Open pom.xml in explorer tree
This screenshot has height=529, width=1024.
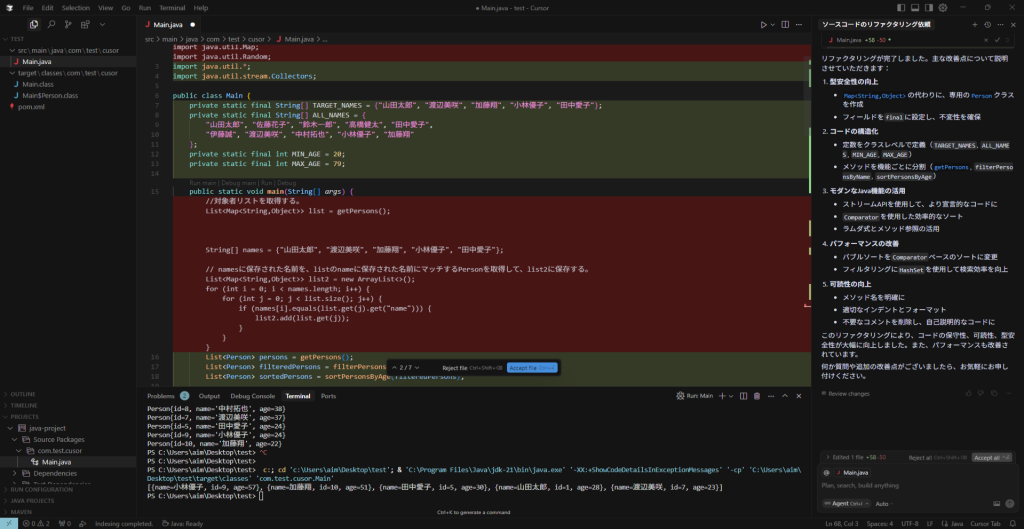coord(31,106)
